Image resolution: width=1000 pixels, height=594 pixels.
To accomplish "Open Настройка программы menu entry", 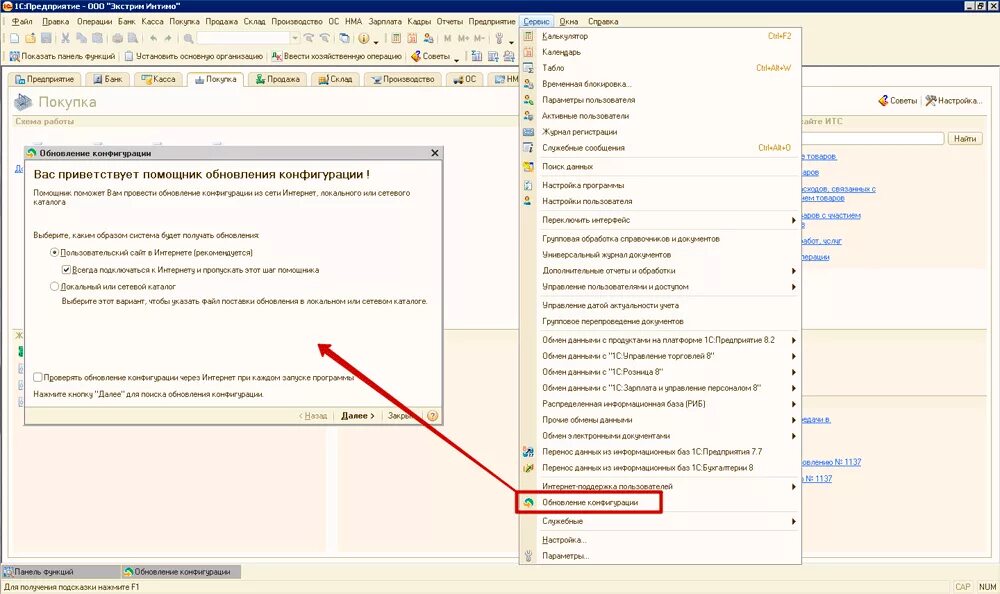I will point(660,186).
